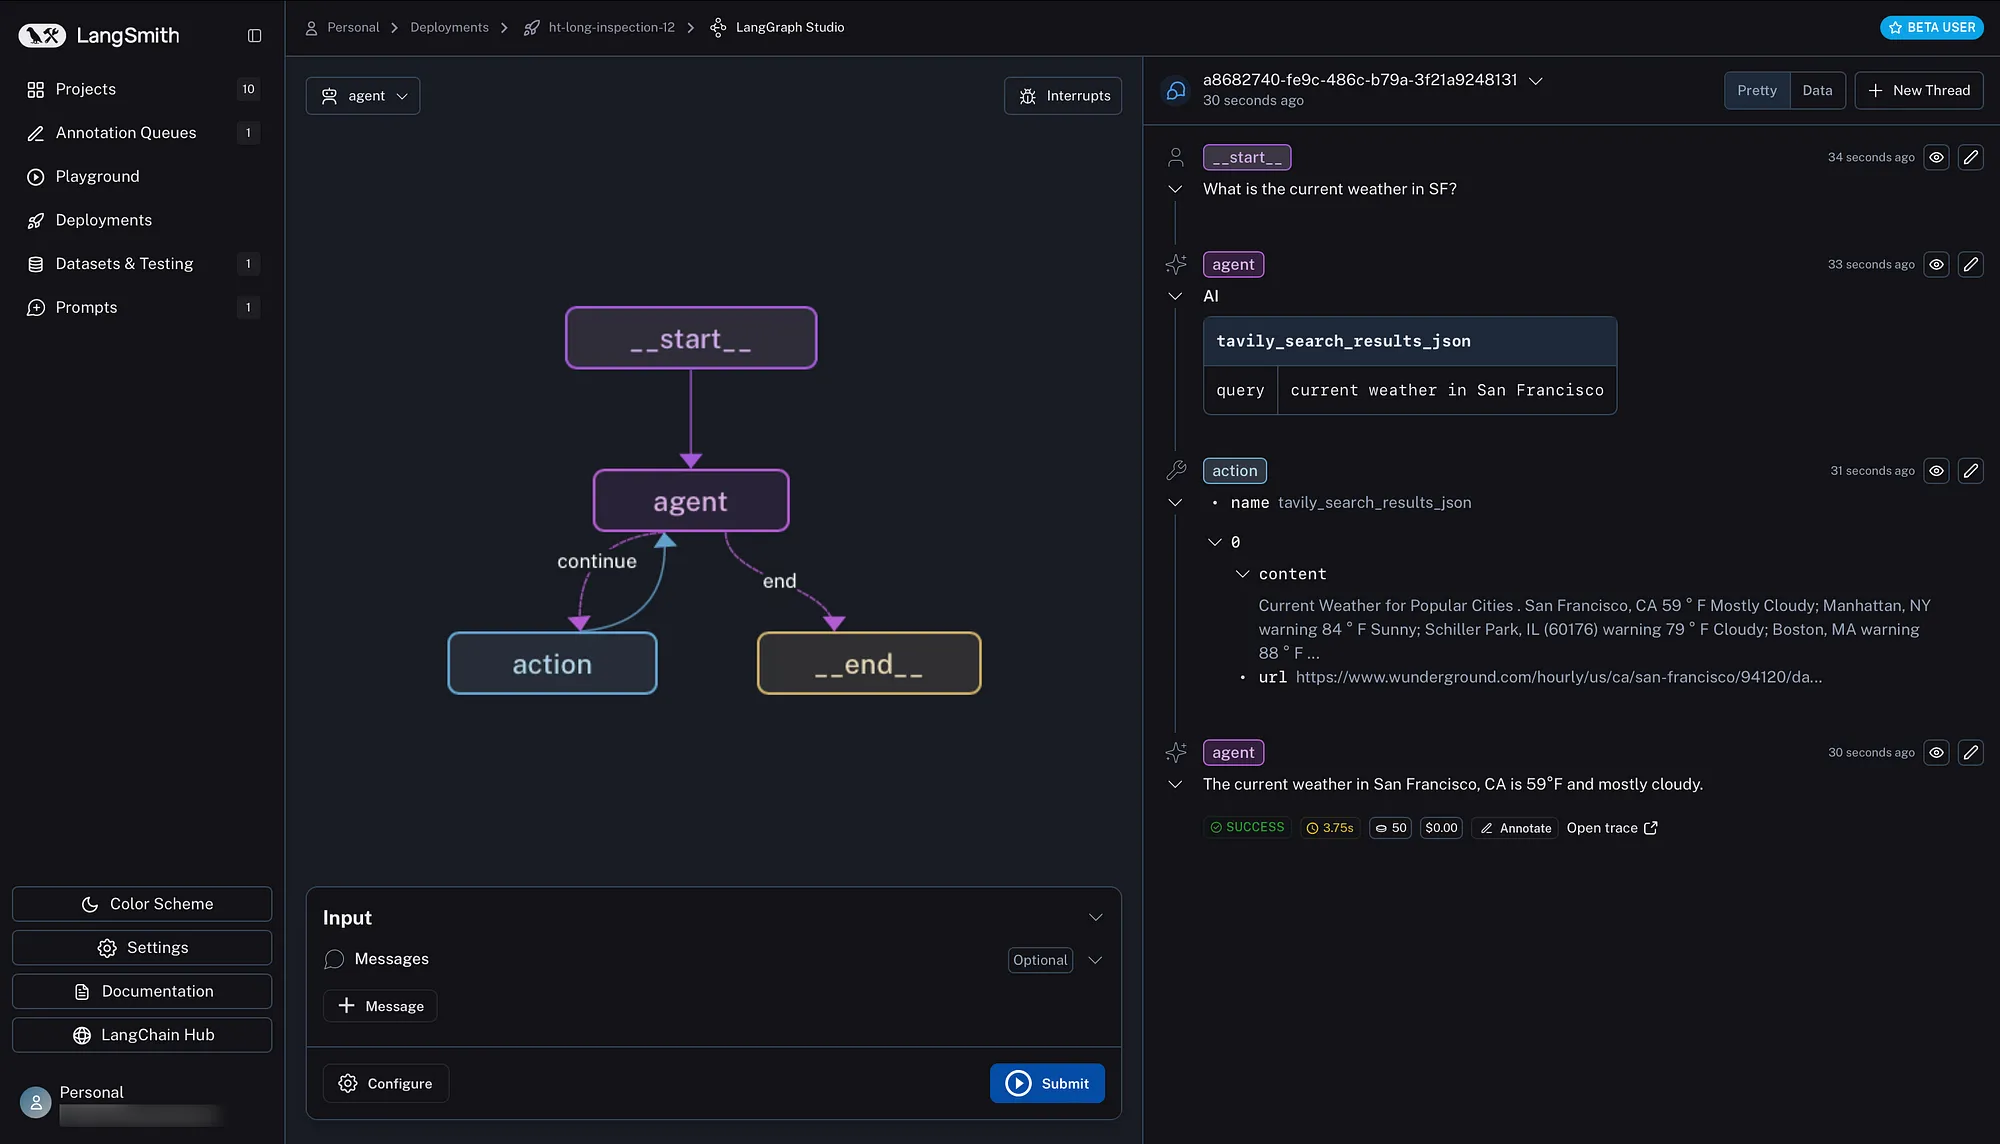Click the thread chat icon next to the thread ID
The width and height of the screenshot is (2000, 1144).
pos(1176,90)
